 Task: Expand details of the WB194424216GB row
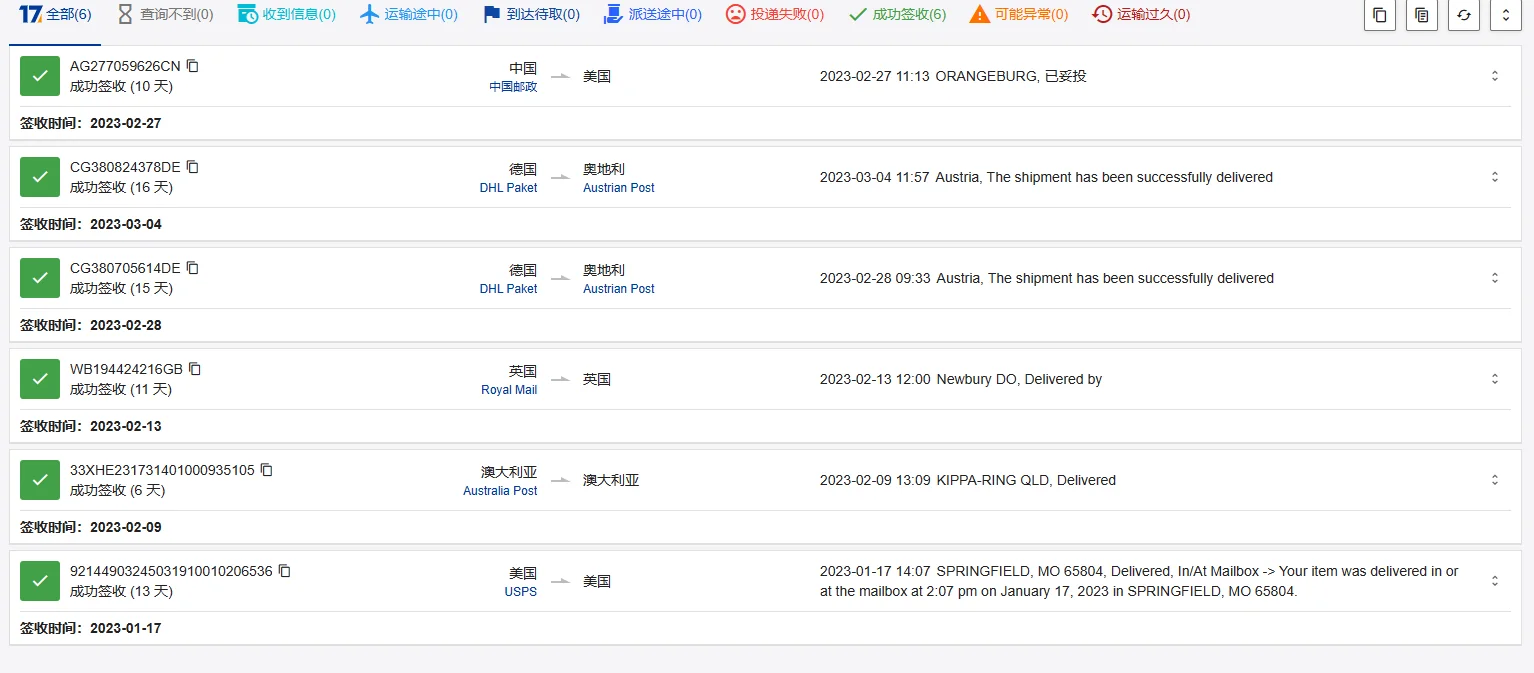1495,379
